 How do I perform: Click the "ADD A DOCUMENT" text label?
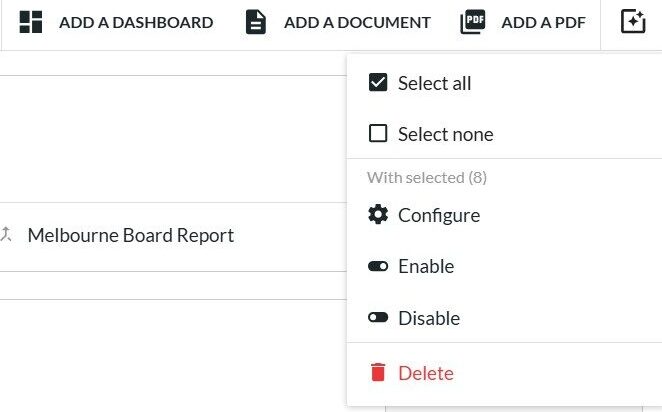point(357,22)
